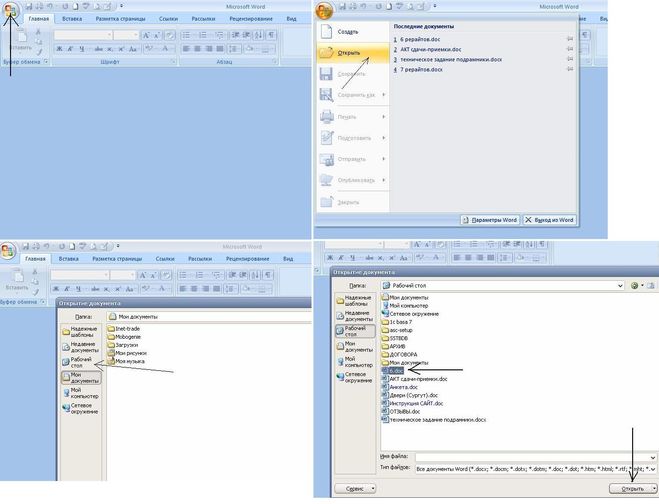Click numbered list icon in top-left ribbon
659x504 pixels.
[204, 35]
